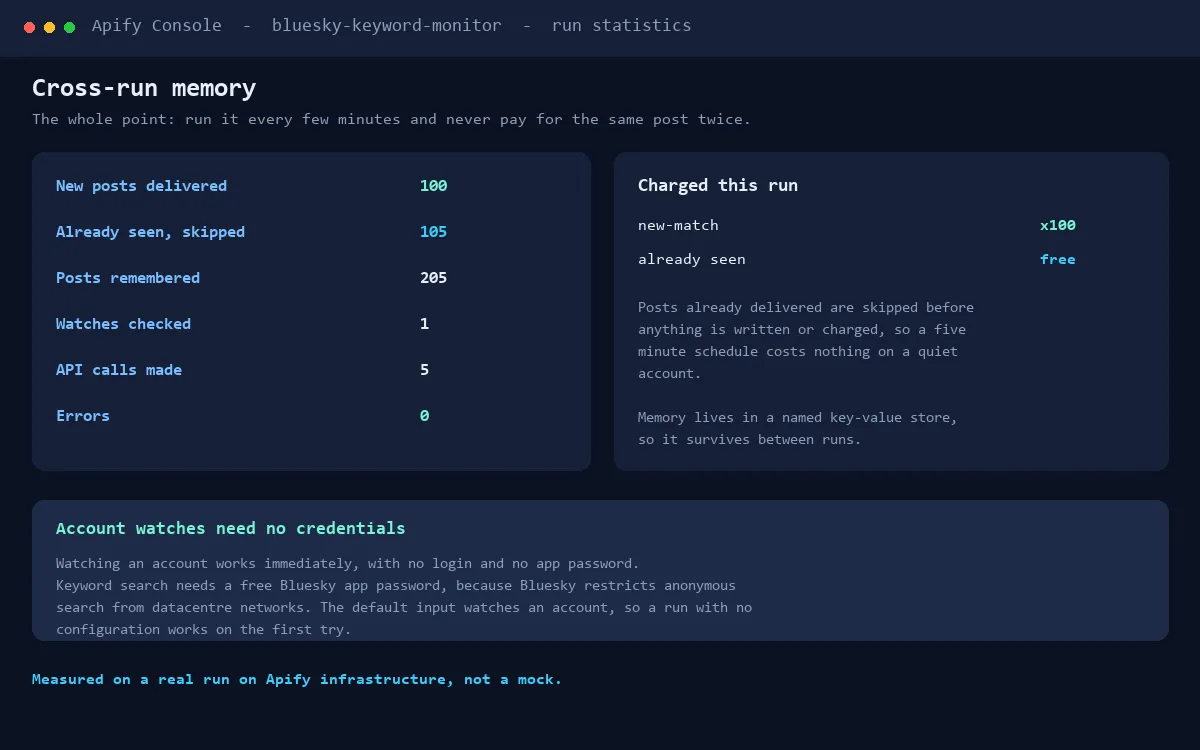Click the 'Account watches need no credentials' heading
The width and height of the screenshot is (1200, 750).
231,528
